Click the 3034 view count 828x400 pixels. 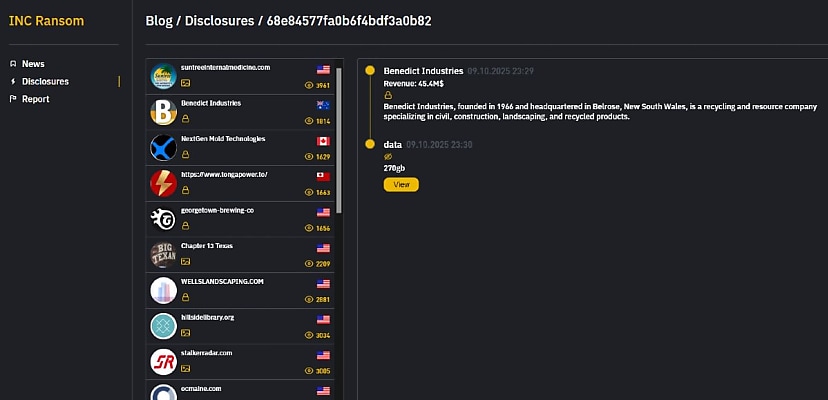tap(323, 335)
